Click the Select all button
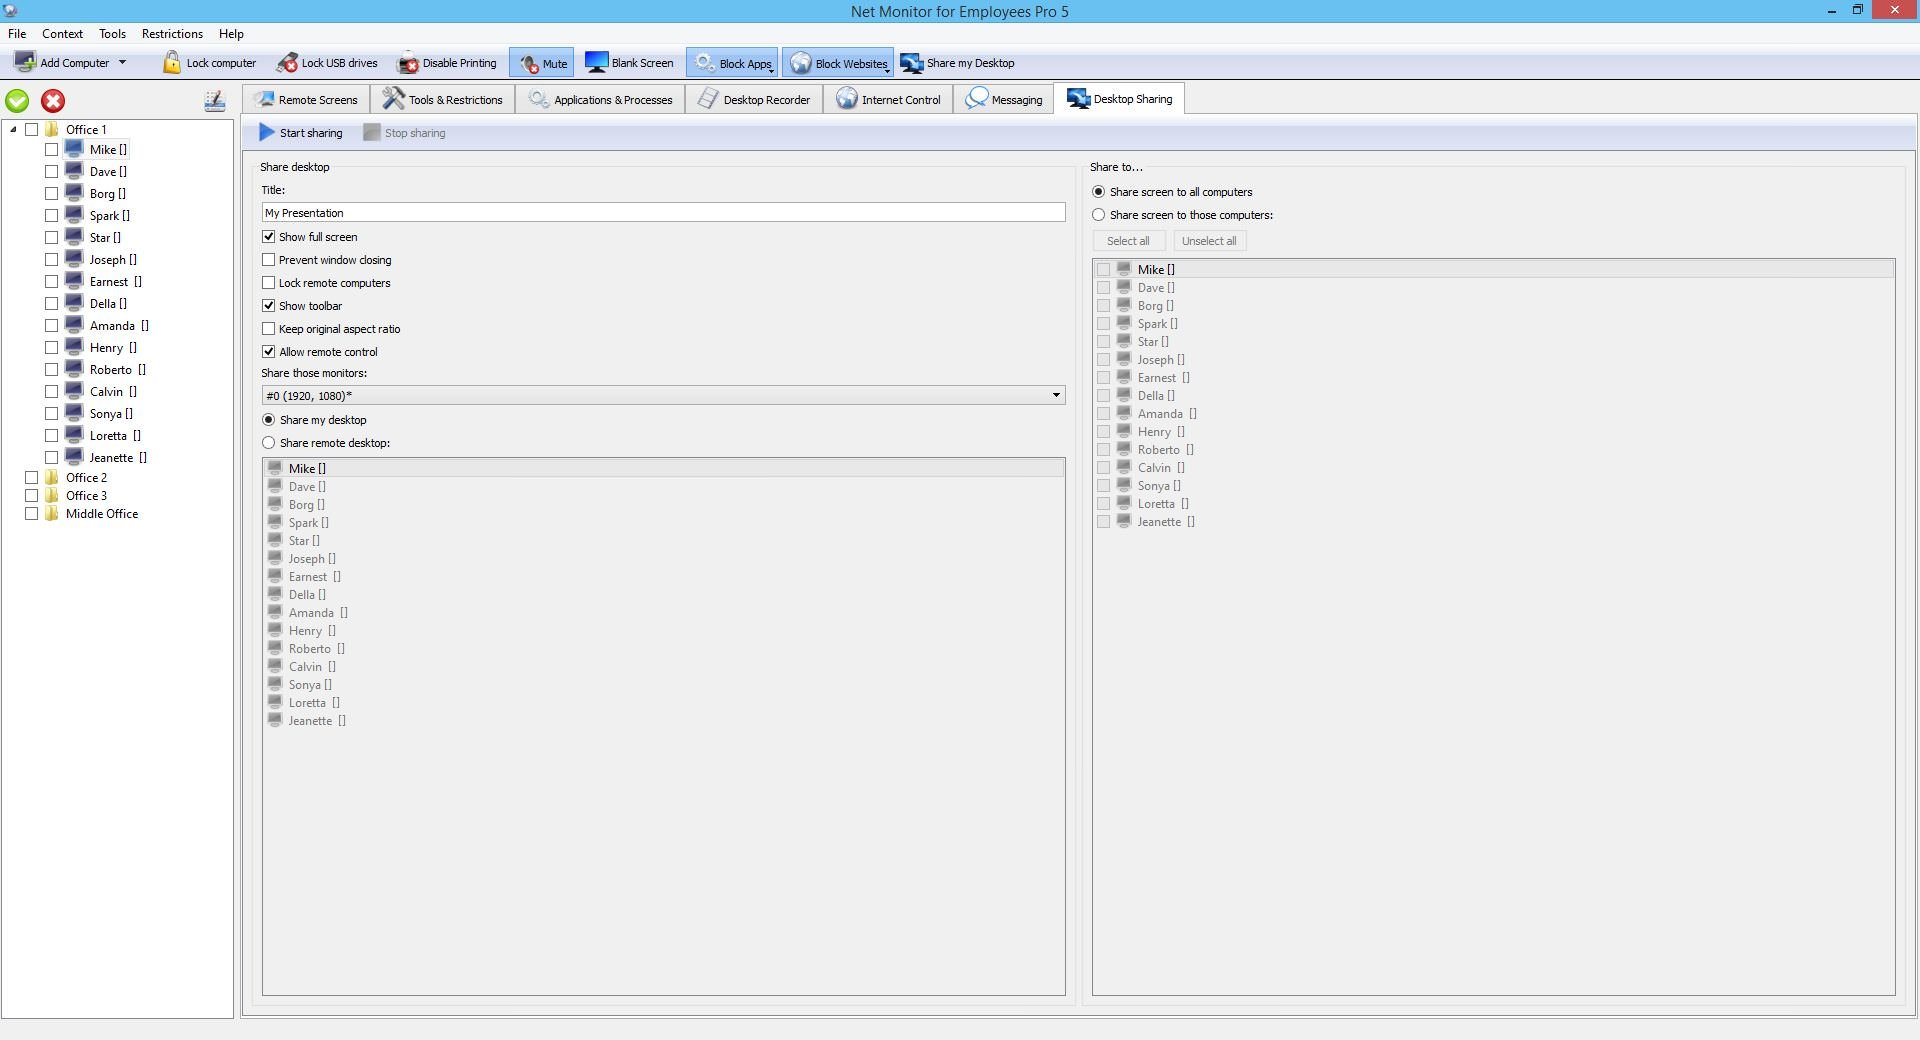The height and width of the screenshot is (1040, 1920). point(1128,241)
